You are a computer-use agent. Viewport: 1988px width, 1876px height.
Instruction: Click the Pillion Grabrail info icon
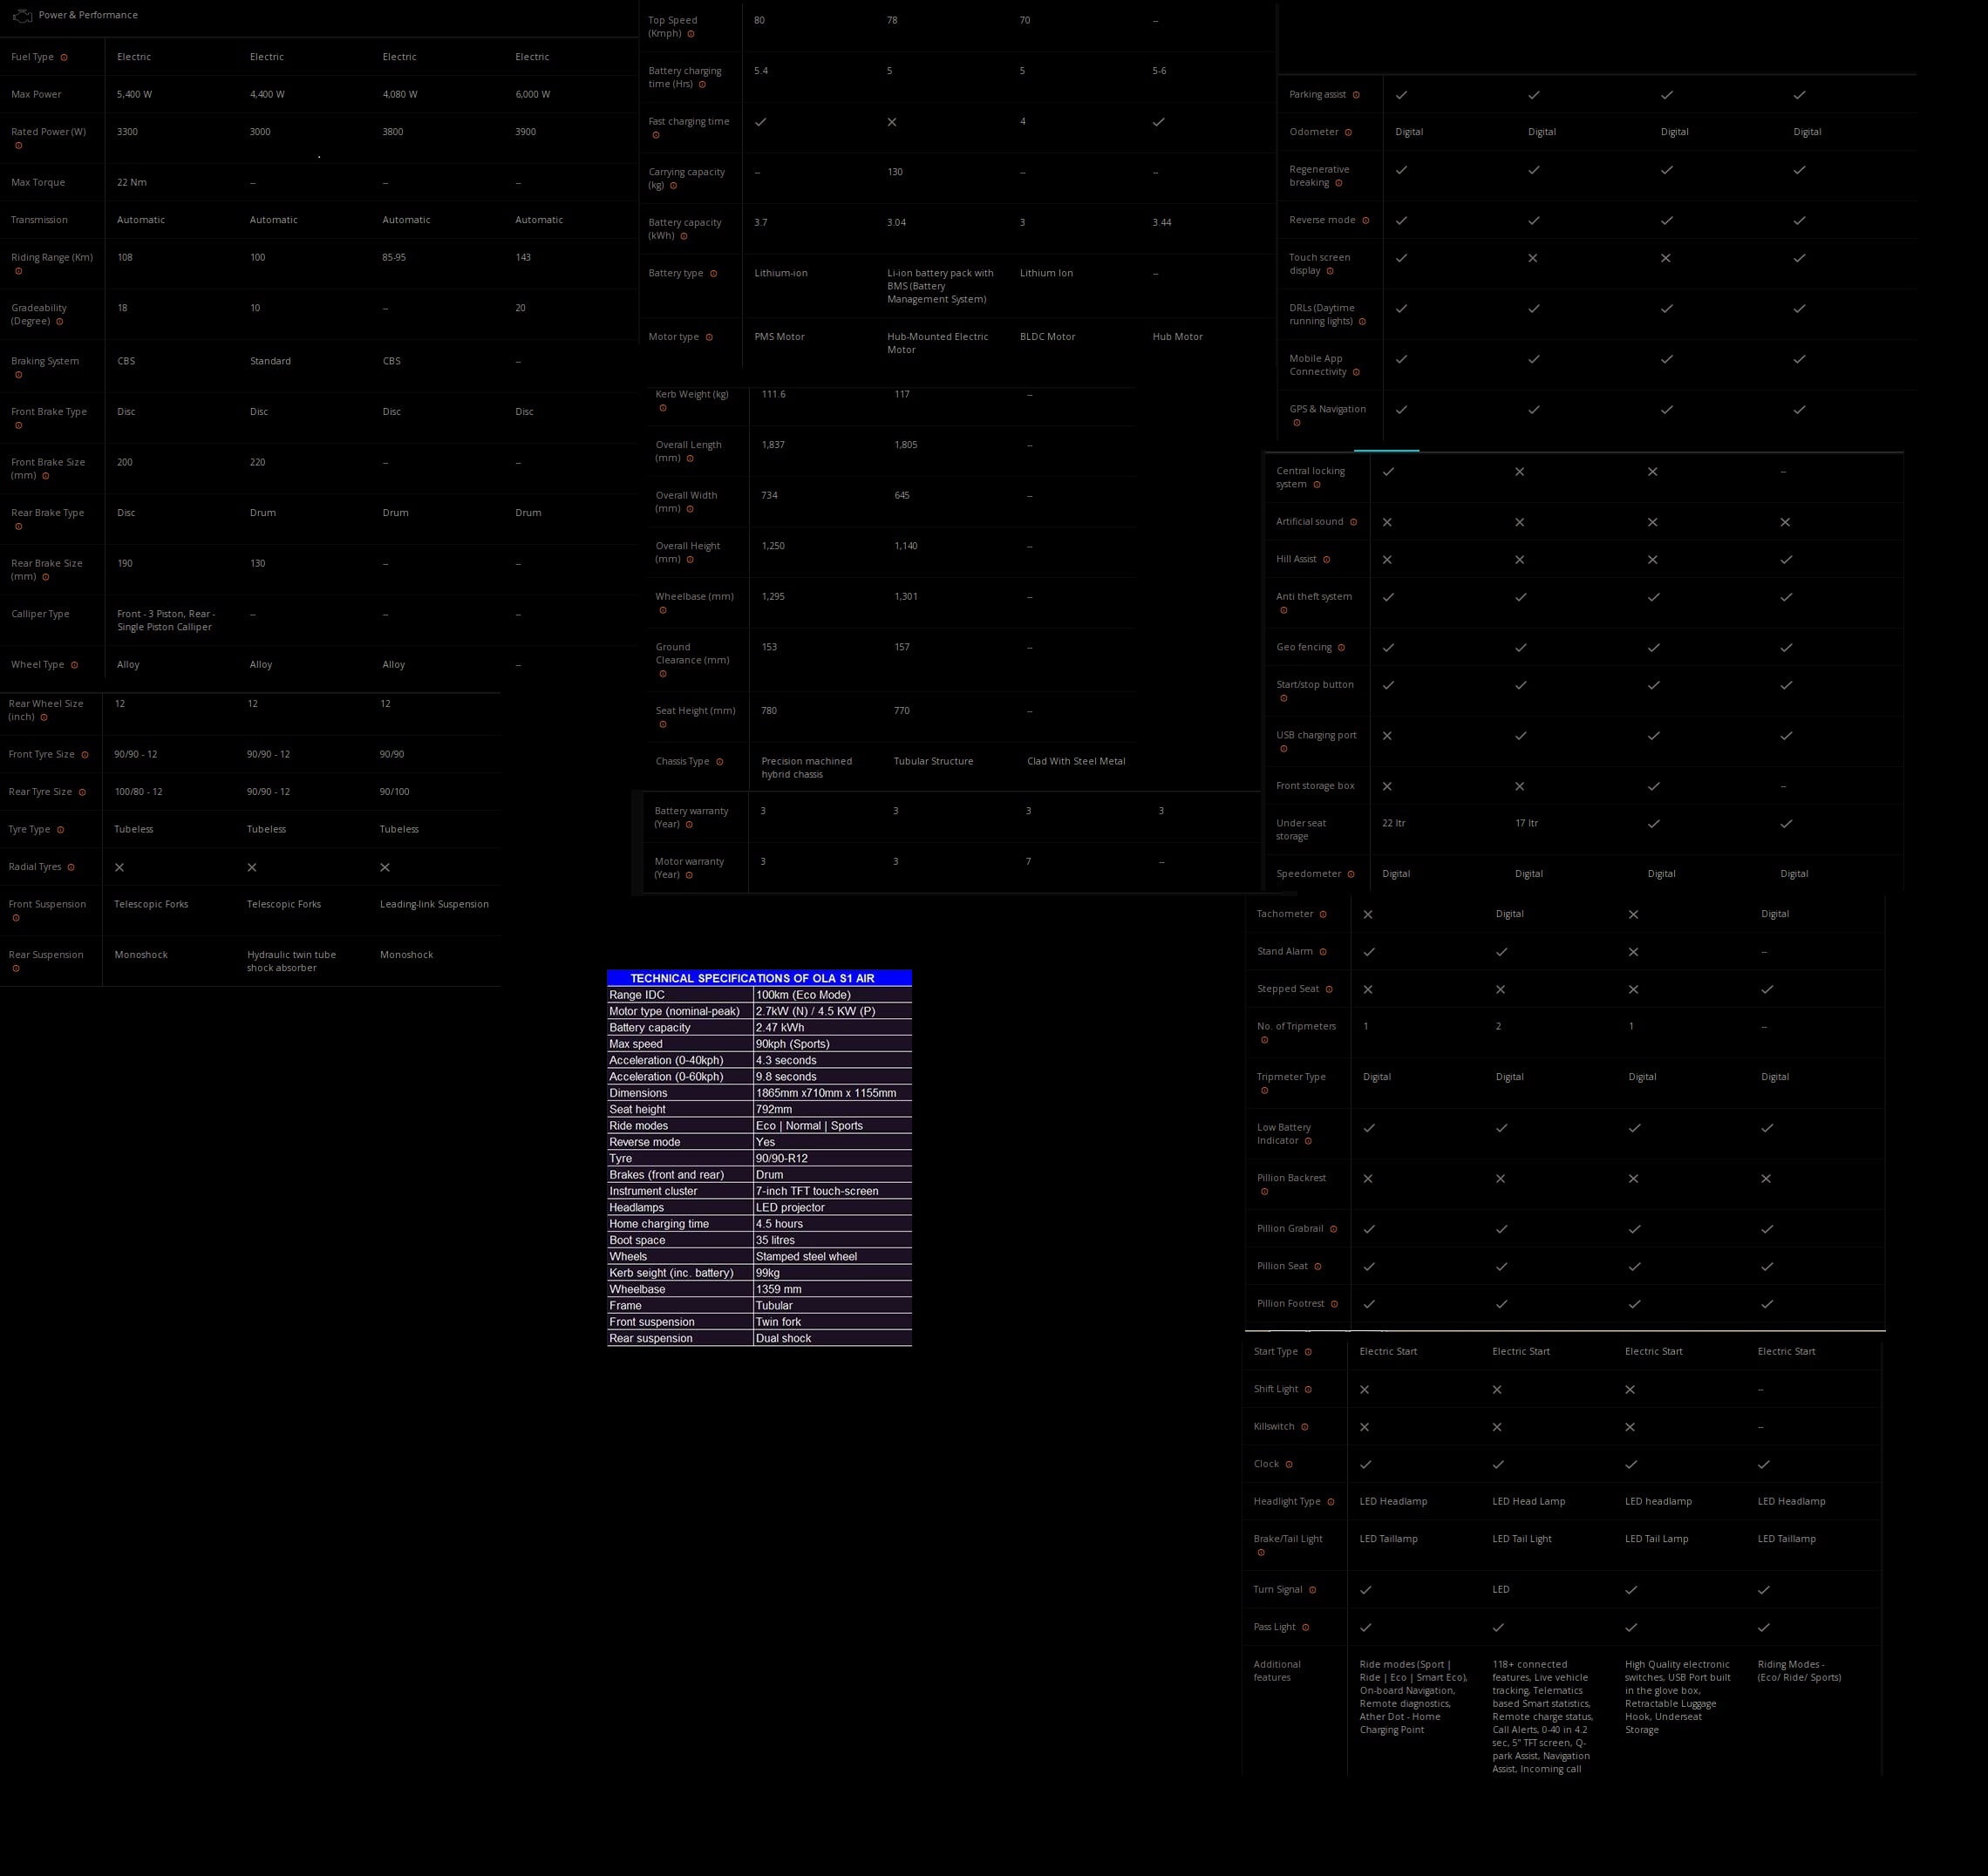(1333, 1229)
